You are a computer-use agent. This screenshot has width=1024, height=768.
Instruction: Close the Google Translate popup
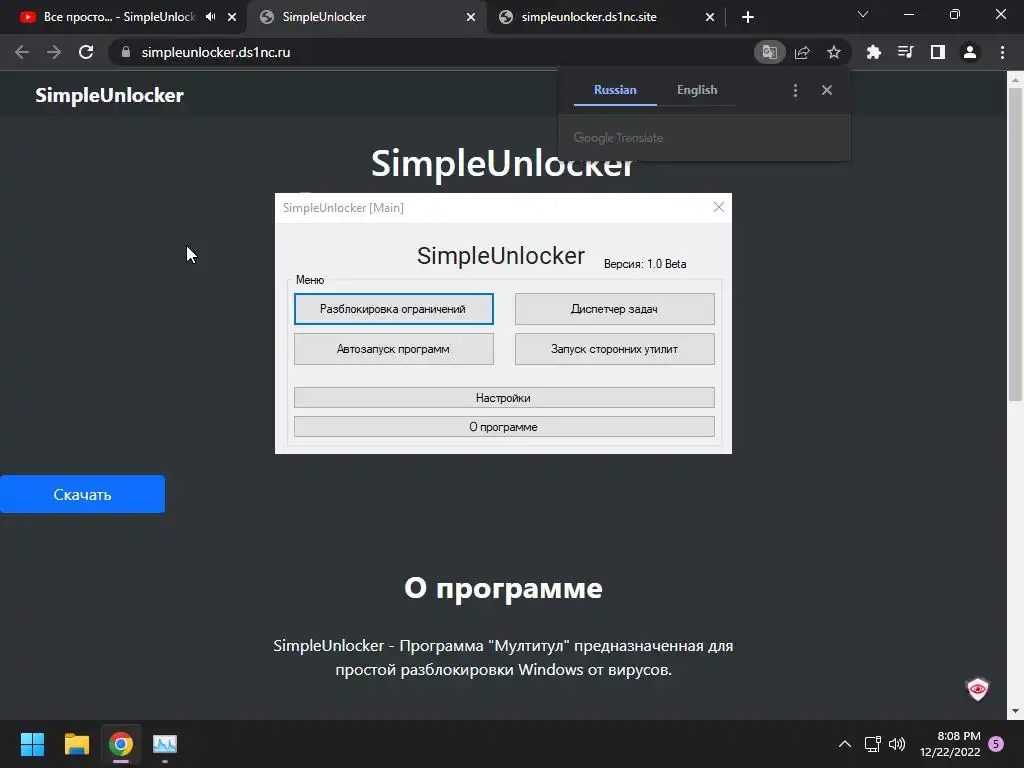827,90
